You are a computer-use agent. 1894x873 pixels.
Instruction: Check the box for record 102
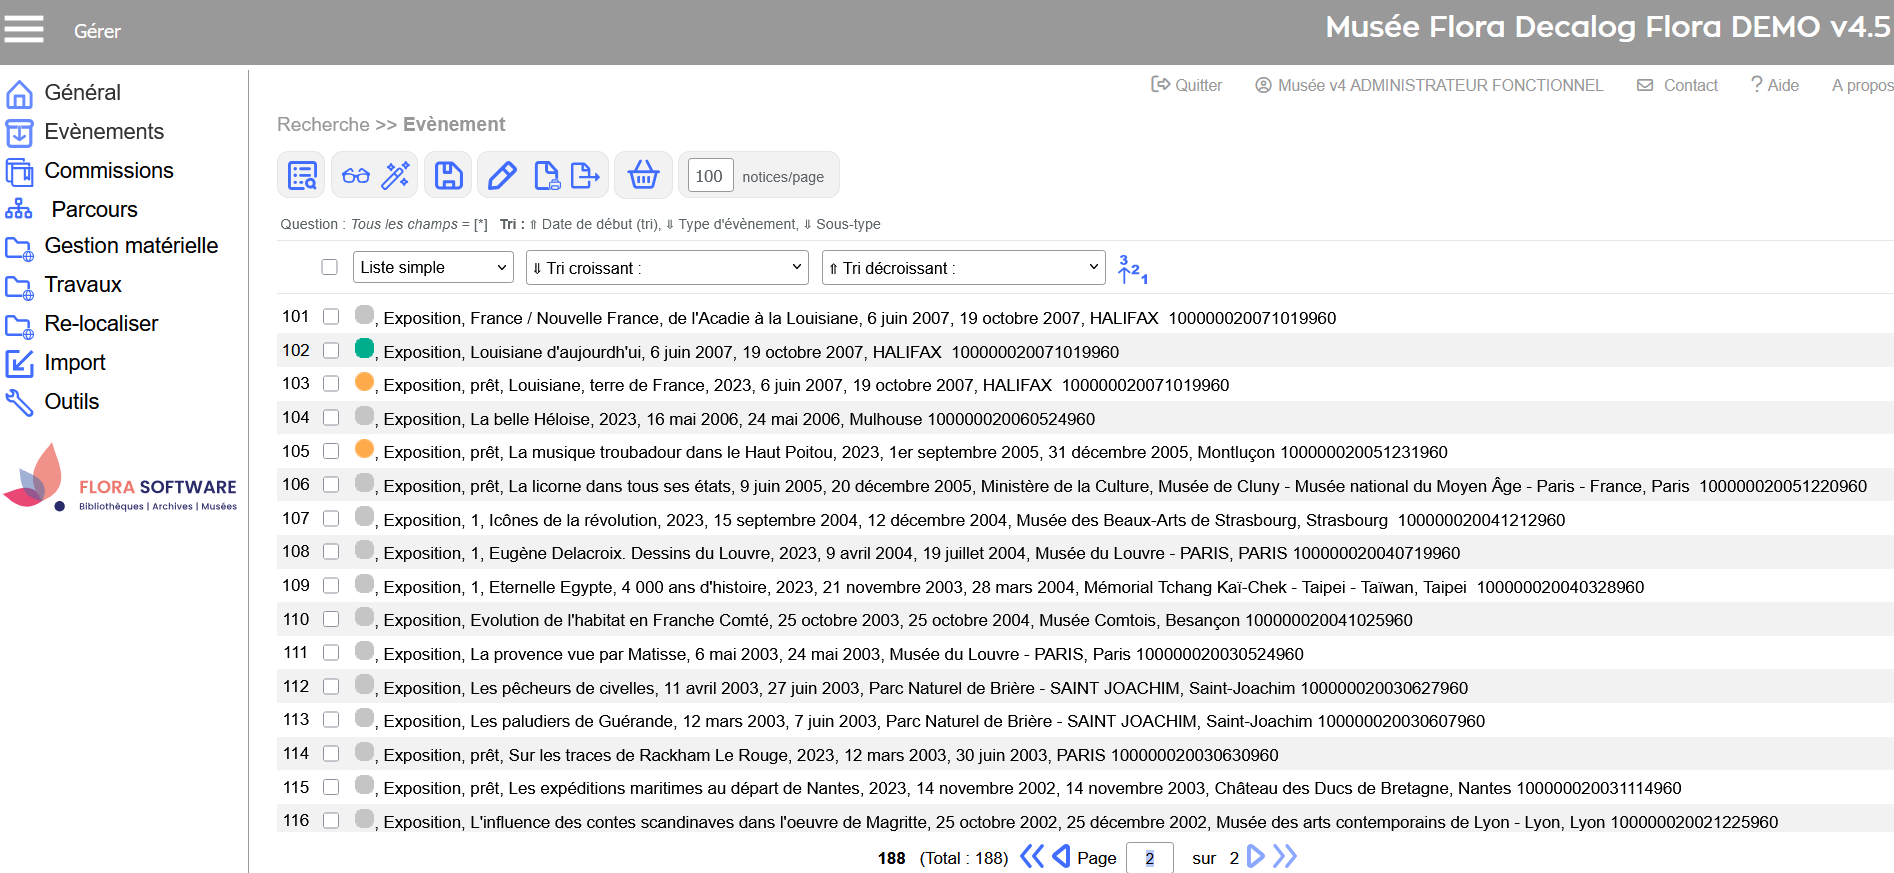[331, 350]
